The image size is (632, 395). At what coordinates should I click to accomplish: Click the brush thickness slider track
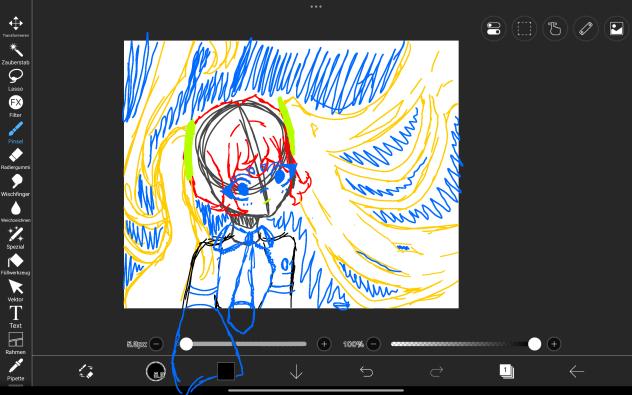243,344
